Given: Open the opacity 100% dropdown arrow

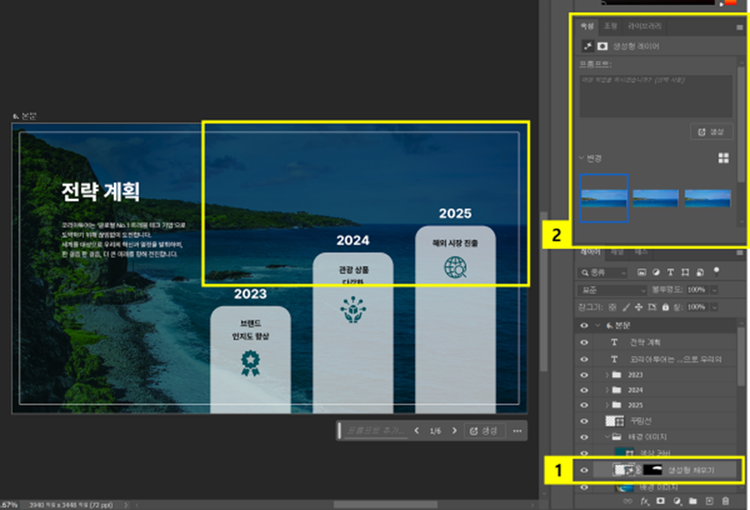Looking at the screenshot, I should pos(715,290).
